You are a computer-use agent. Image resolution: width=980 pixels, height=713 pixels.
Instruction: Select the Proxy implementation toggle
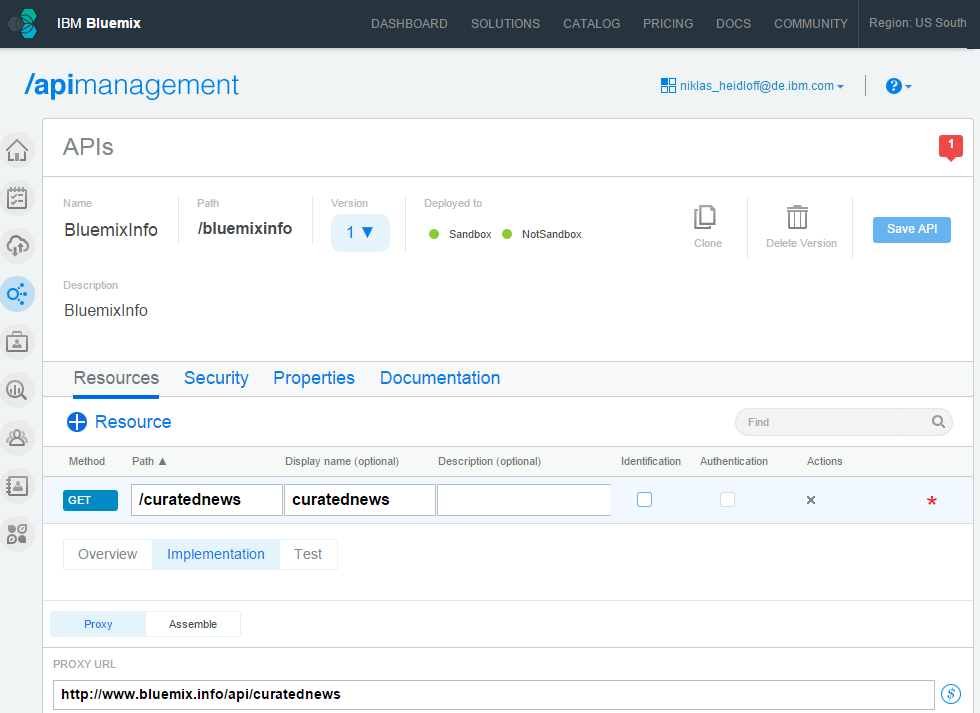[98, 624]
